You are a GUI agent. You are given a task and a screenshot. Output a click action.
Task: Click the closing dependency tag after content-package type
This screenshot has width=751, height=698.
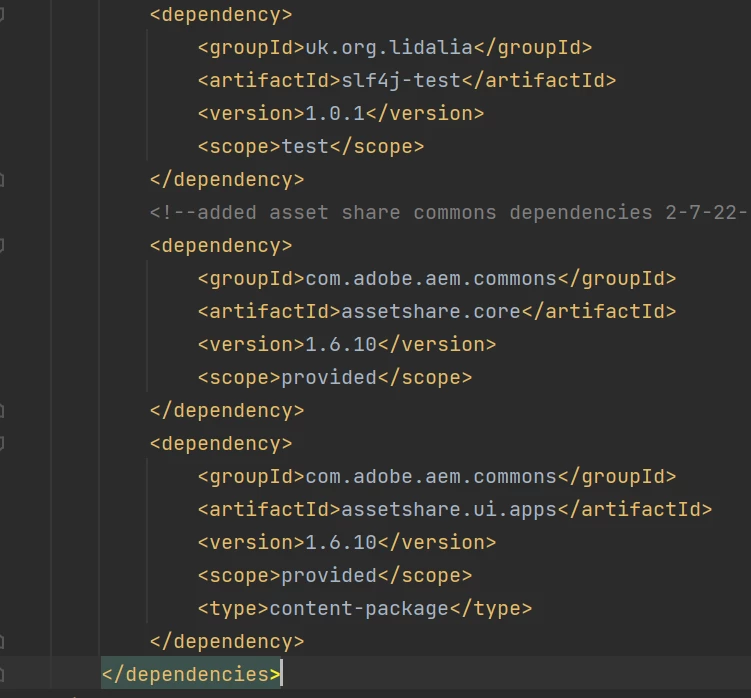click(x=227, y=641)
